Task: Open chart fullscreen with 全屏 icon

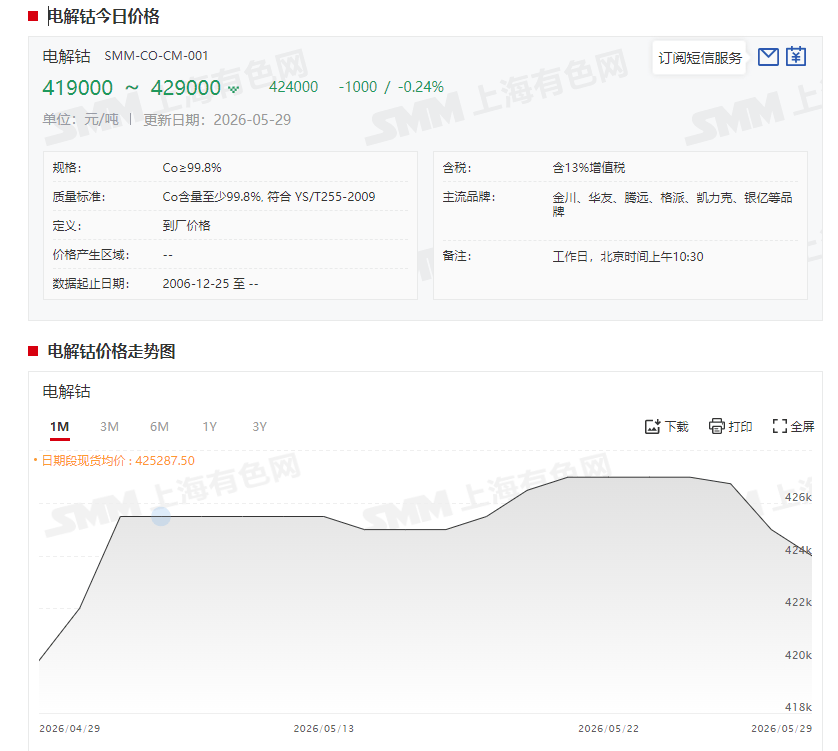Action: coord(780,426)
